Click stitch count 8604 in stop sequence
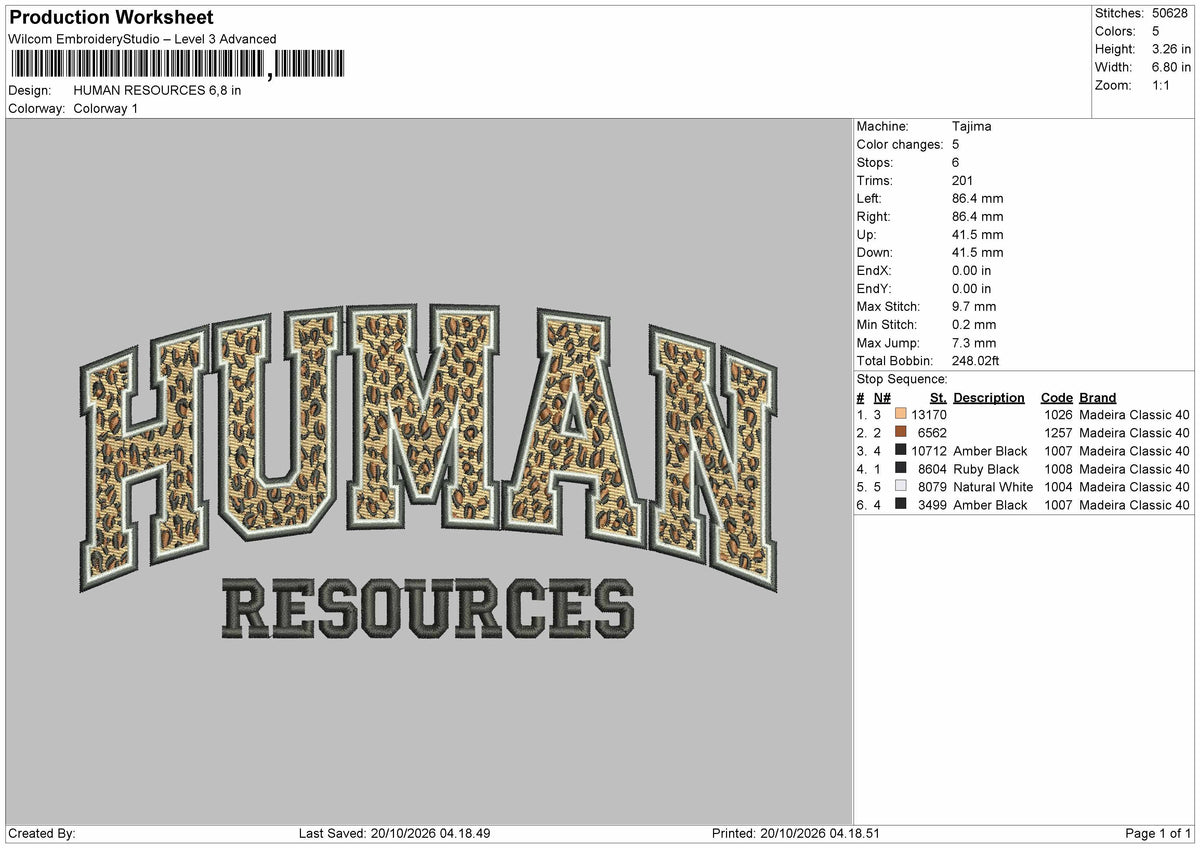 point(932,469)
